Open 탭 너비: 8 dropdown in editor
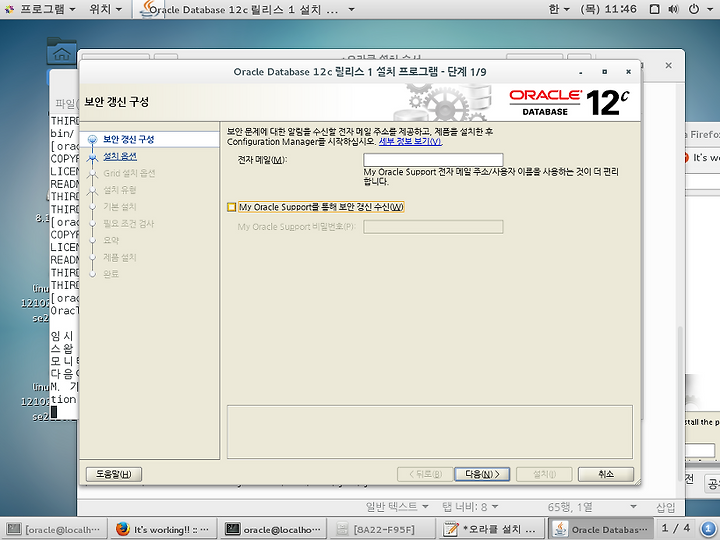Image resolution: width=720 pixels, height=540 pixels. click(x=470, y=507)
